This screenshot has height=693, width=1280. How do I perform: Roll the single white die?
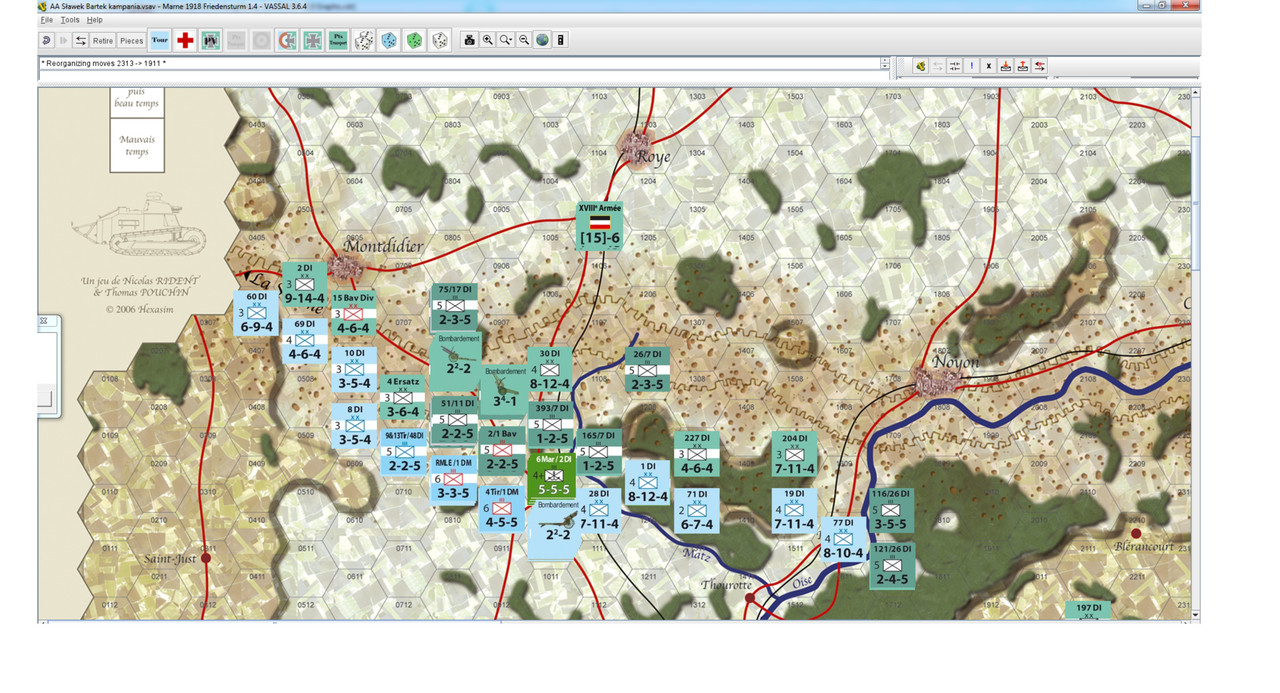point(439,41)
